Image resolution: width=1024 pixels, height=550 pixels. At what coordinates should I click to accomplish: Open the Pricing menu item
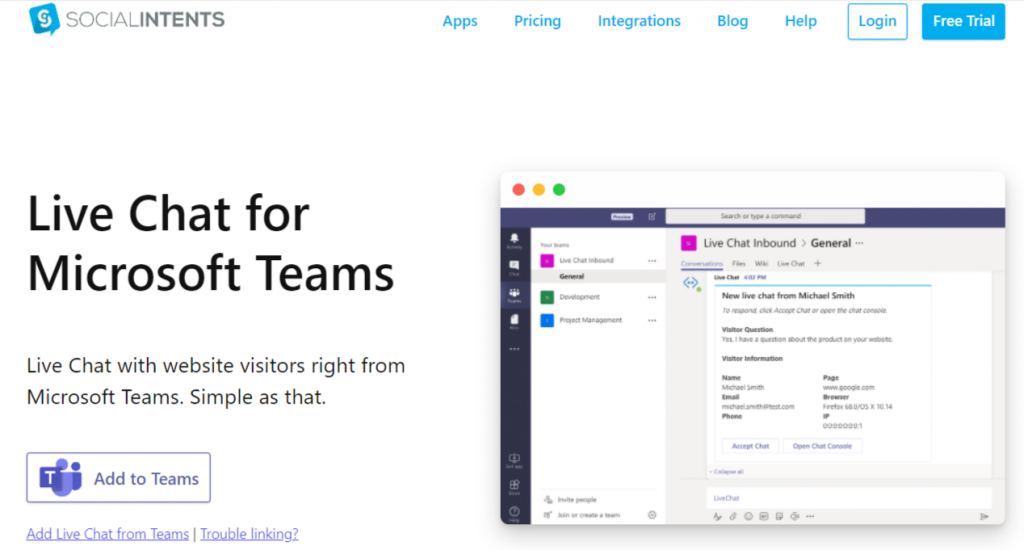click(x=537, y=21)
